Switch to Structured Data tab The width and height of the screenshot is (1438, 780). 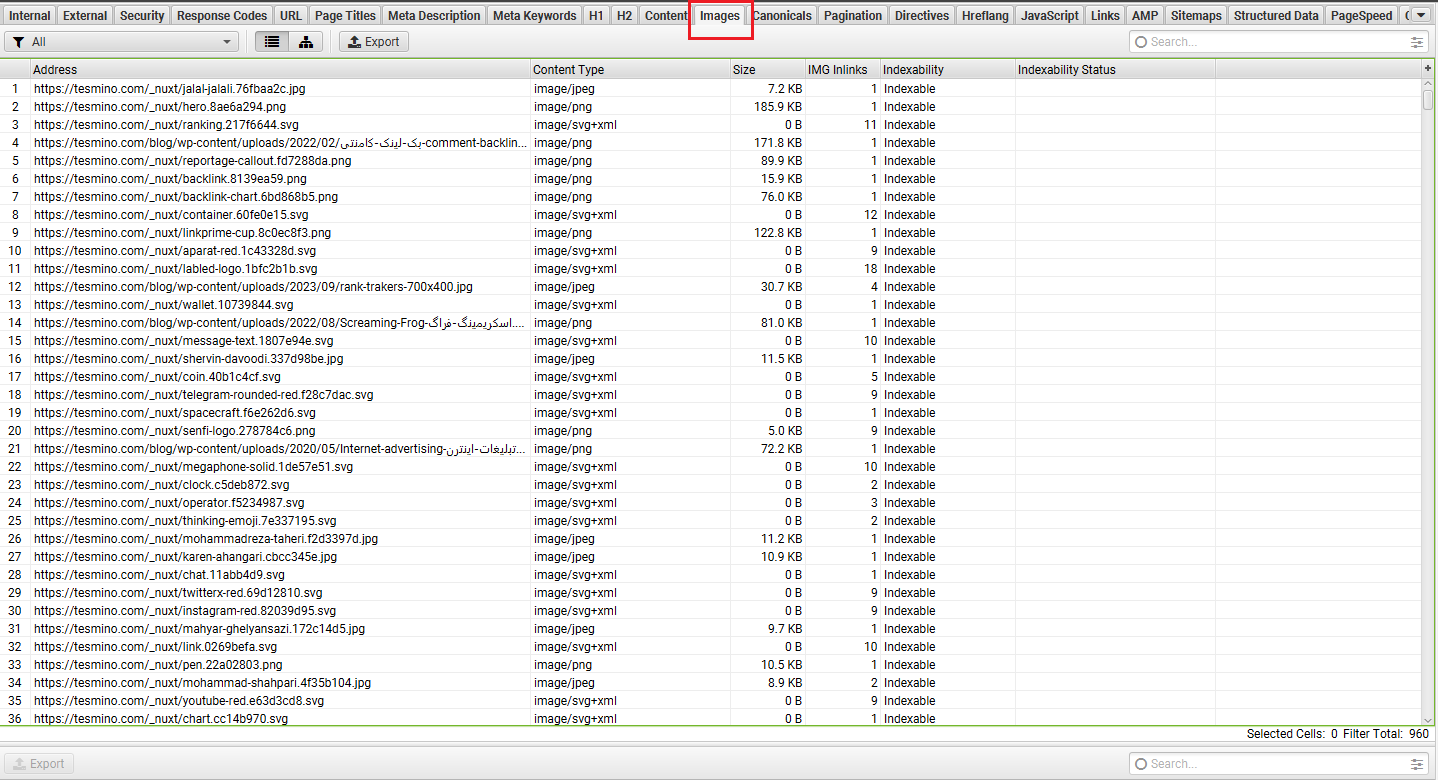1276,15
